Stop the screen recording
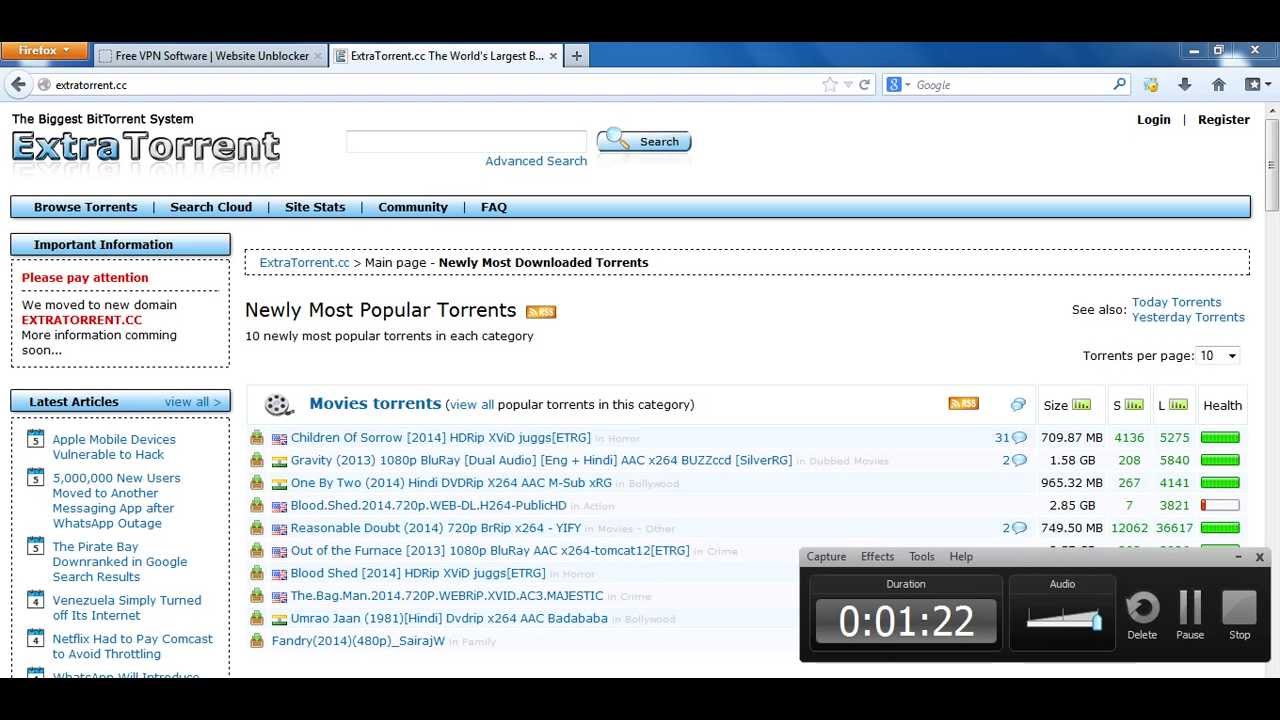 (x=1239, y=615)
